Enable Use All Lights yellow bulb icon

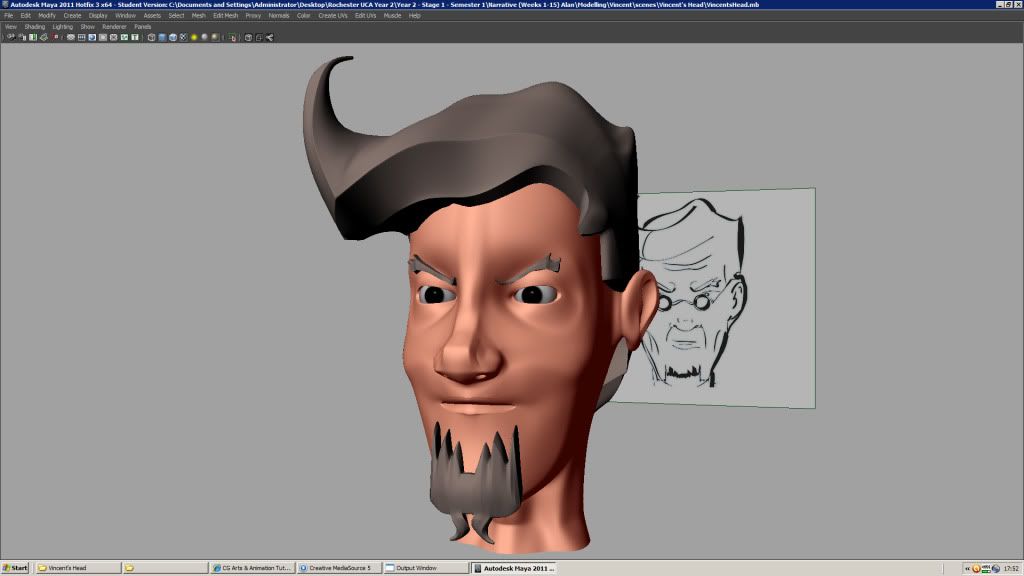[x=194, y=37]
